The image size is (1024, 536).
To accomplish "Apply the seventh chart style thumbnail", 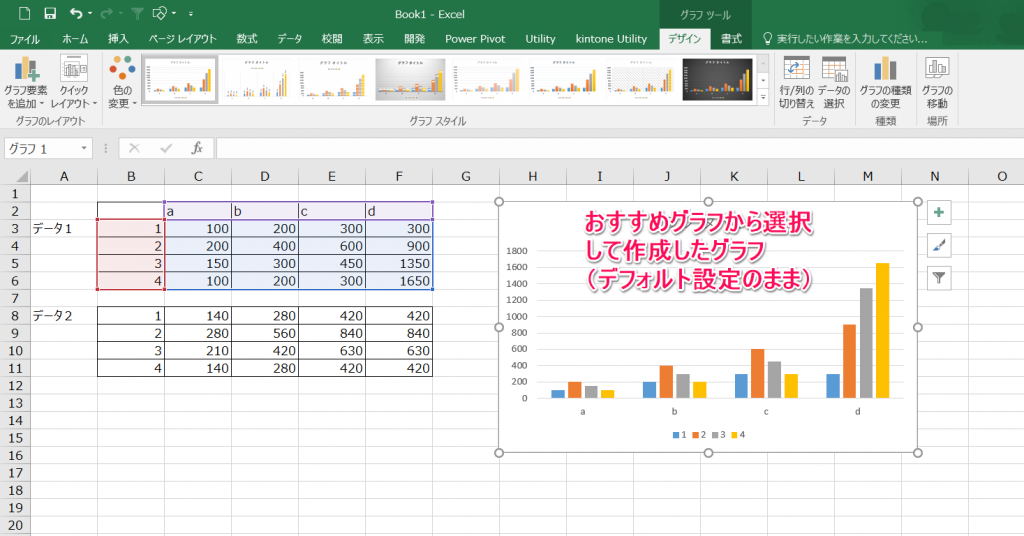I will 641,80.
